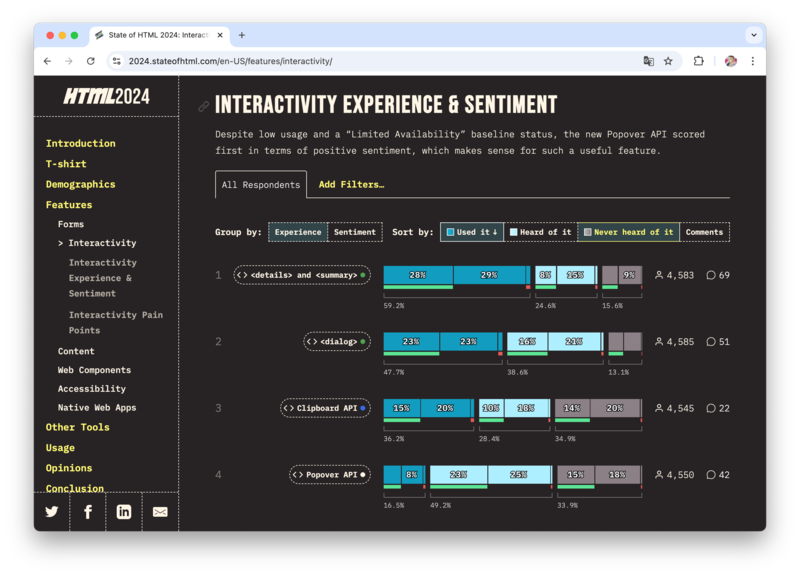Open the Chrome three-dot menu
This screenshot has width=800, height=576.
pos(753,61)
